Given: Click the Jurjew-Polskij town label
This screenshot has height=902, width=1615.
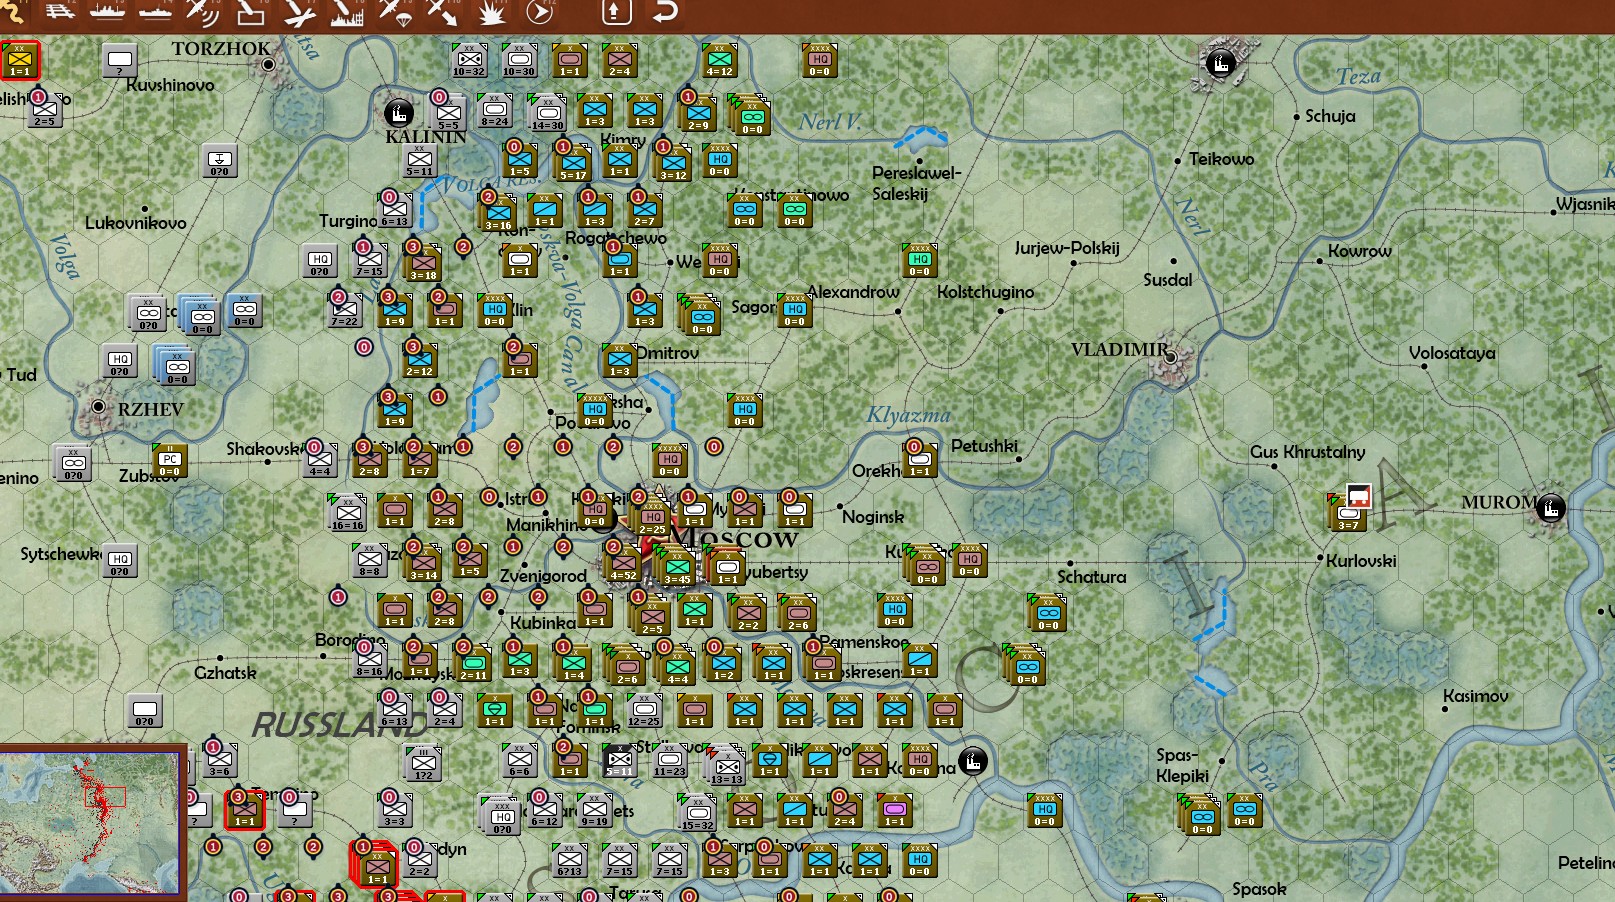Looking at the screenshot, I should pos(1067,248).
